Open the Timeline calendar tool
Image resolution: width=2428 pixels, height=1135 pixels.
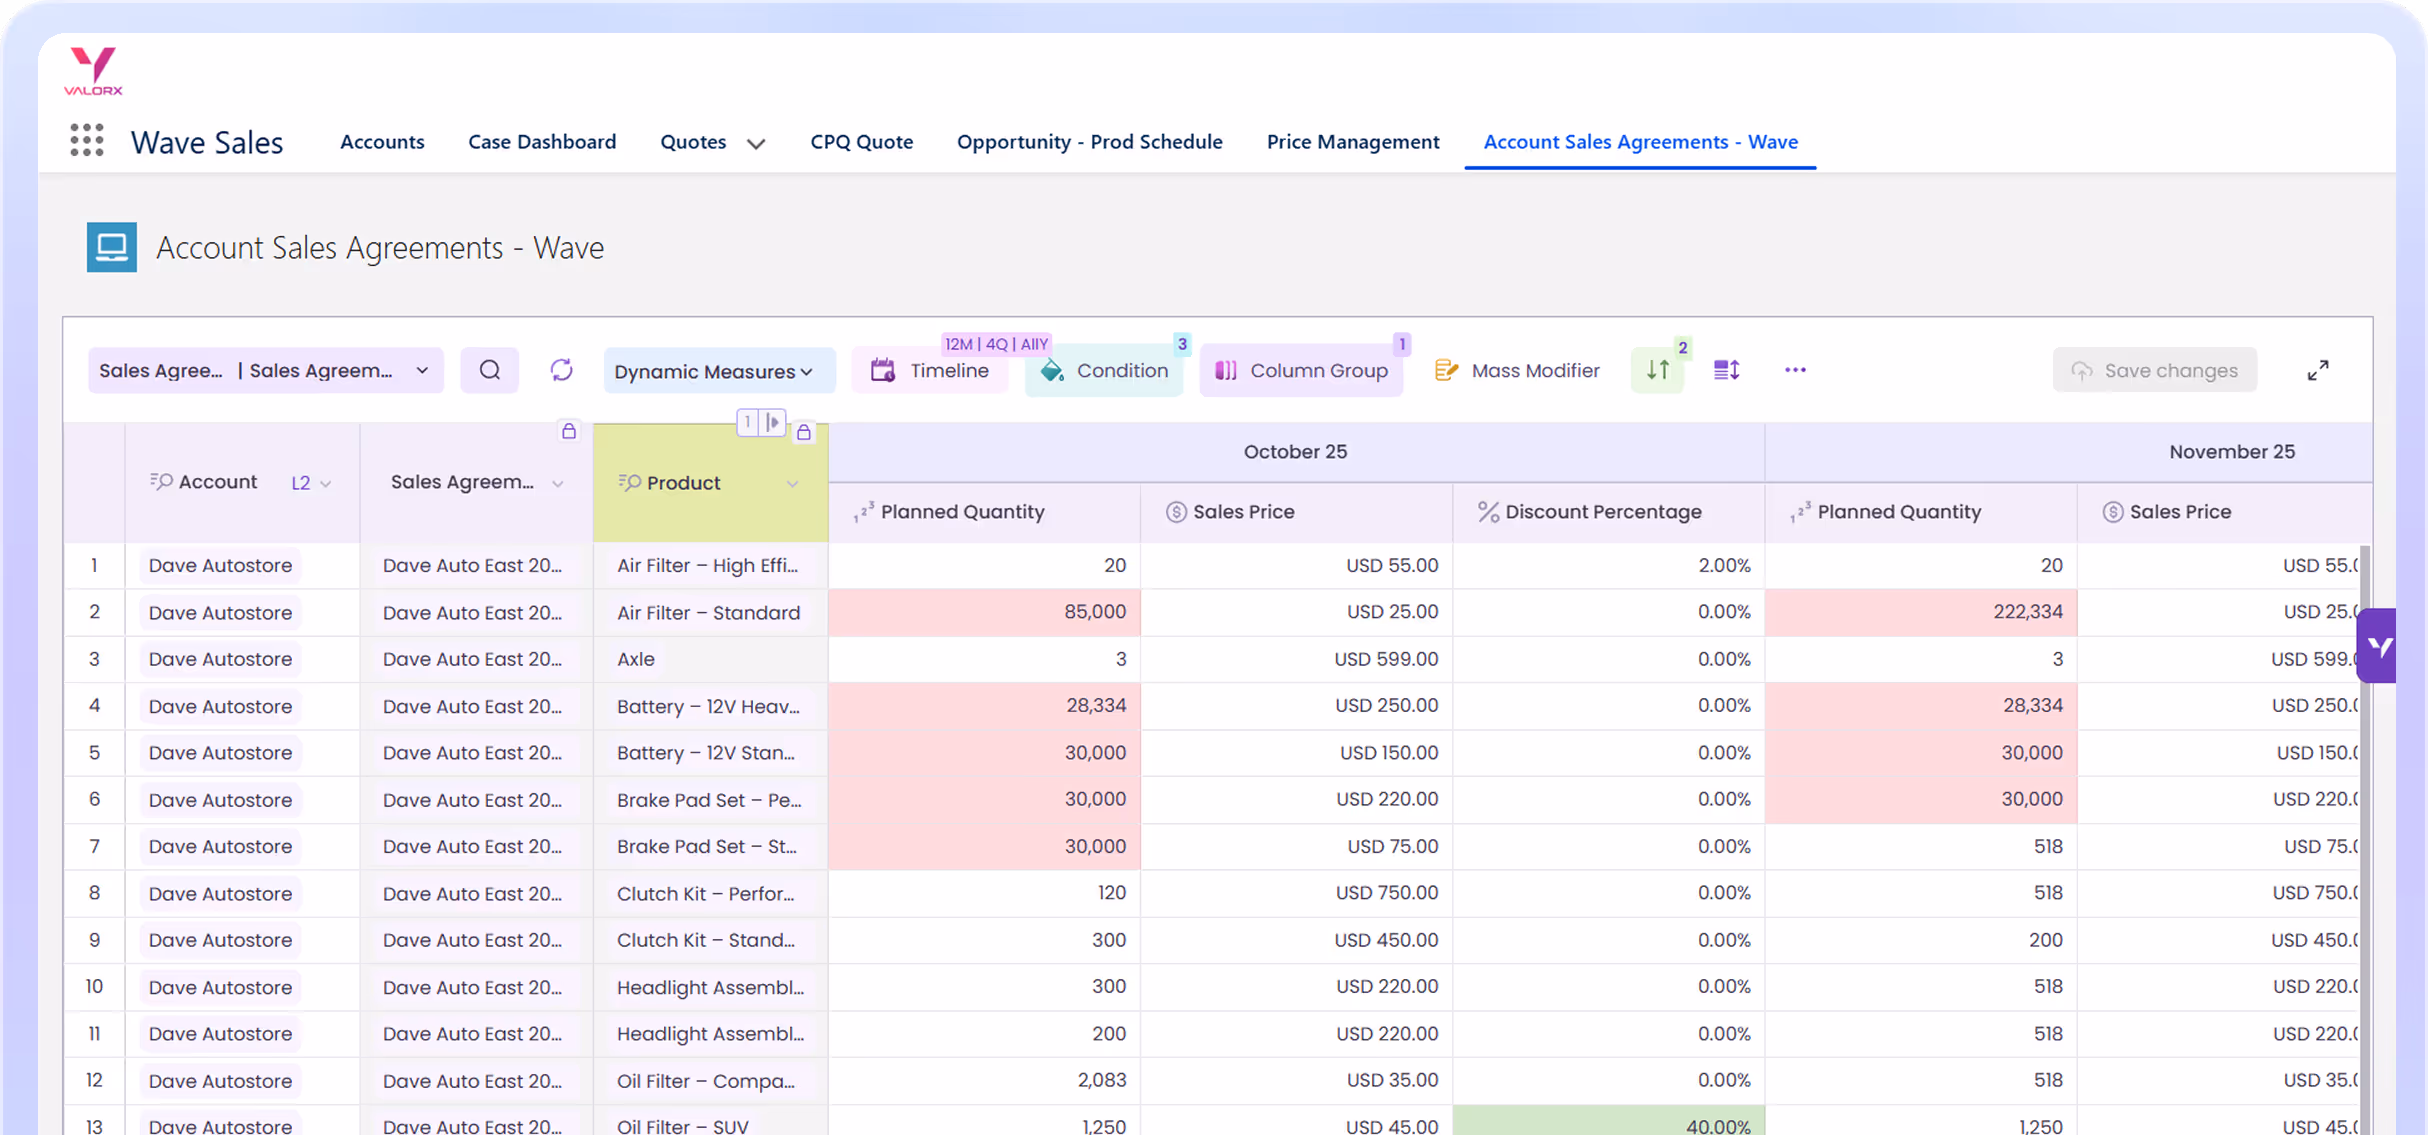click(x=930, y=370)
